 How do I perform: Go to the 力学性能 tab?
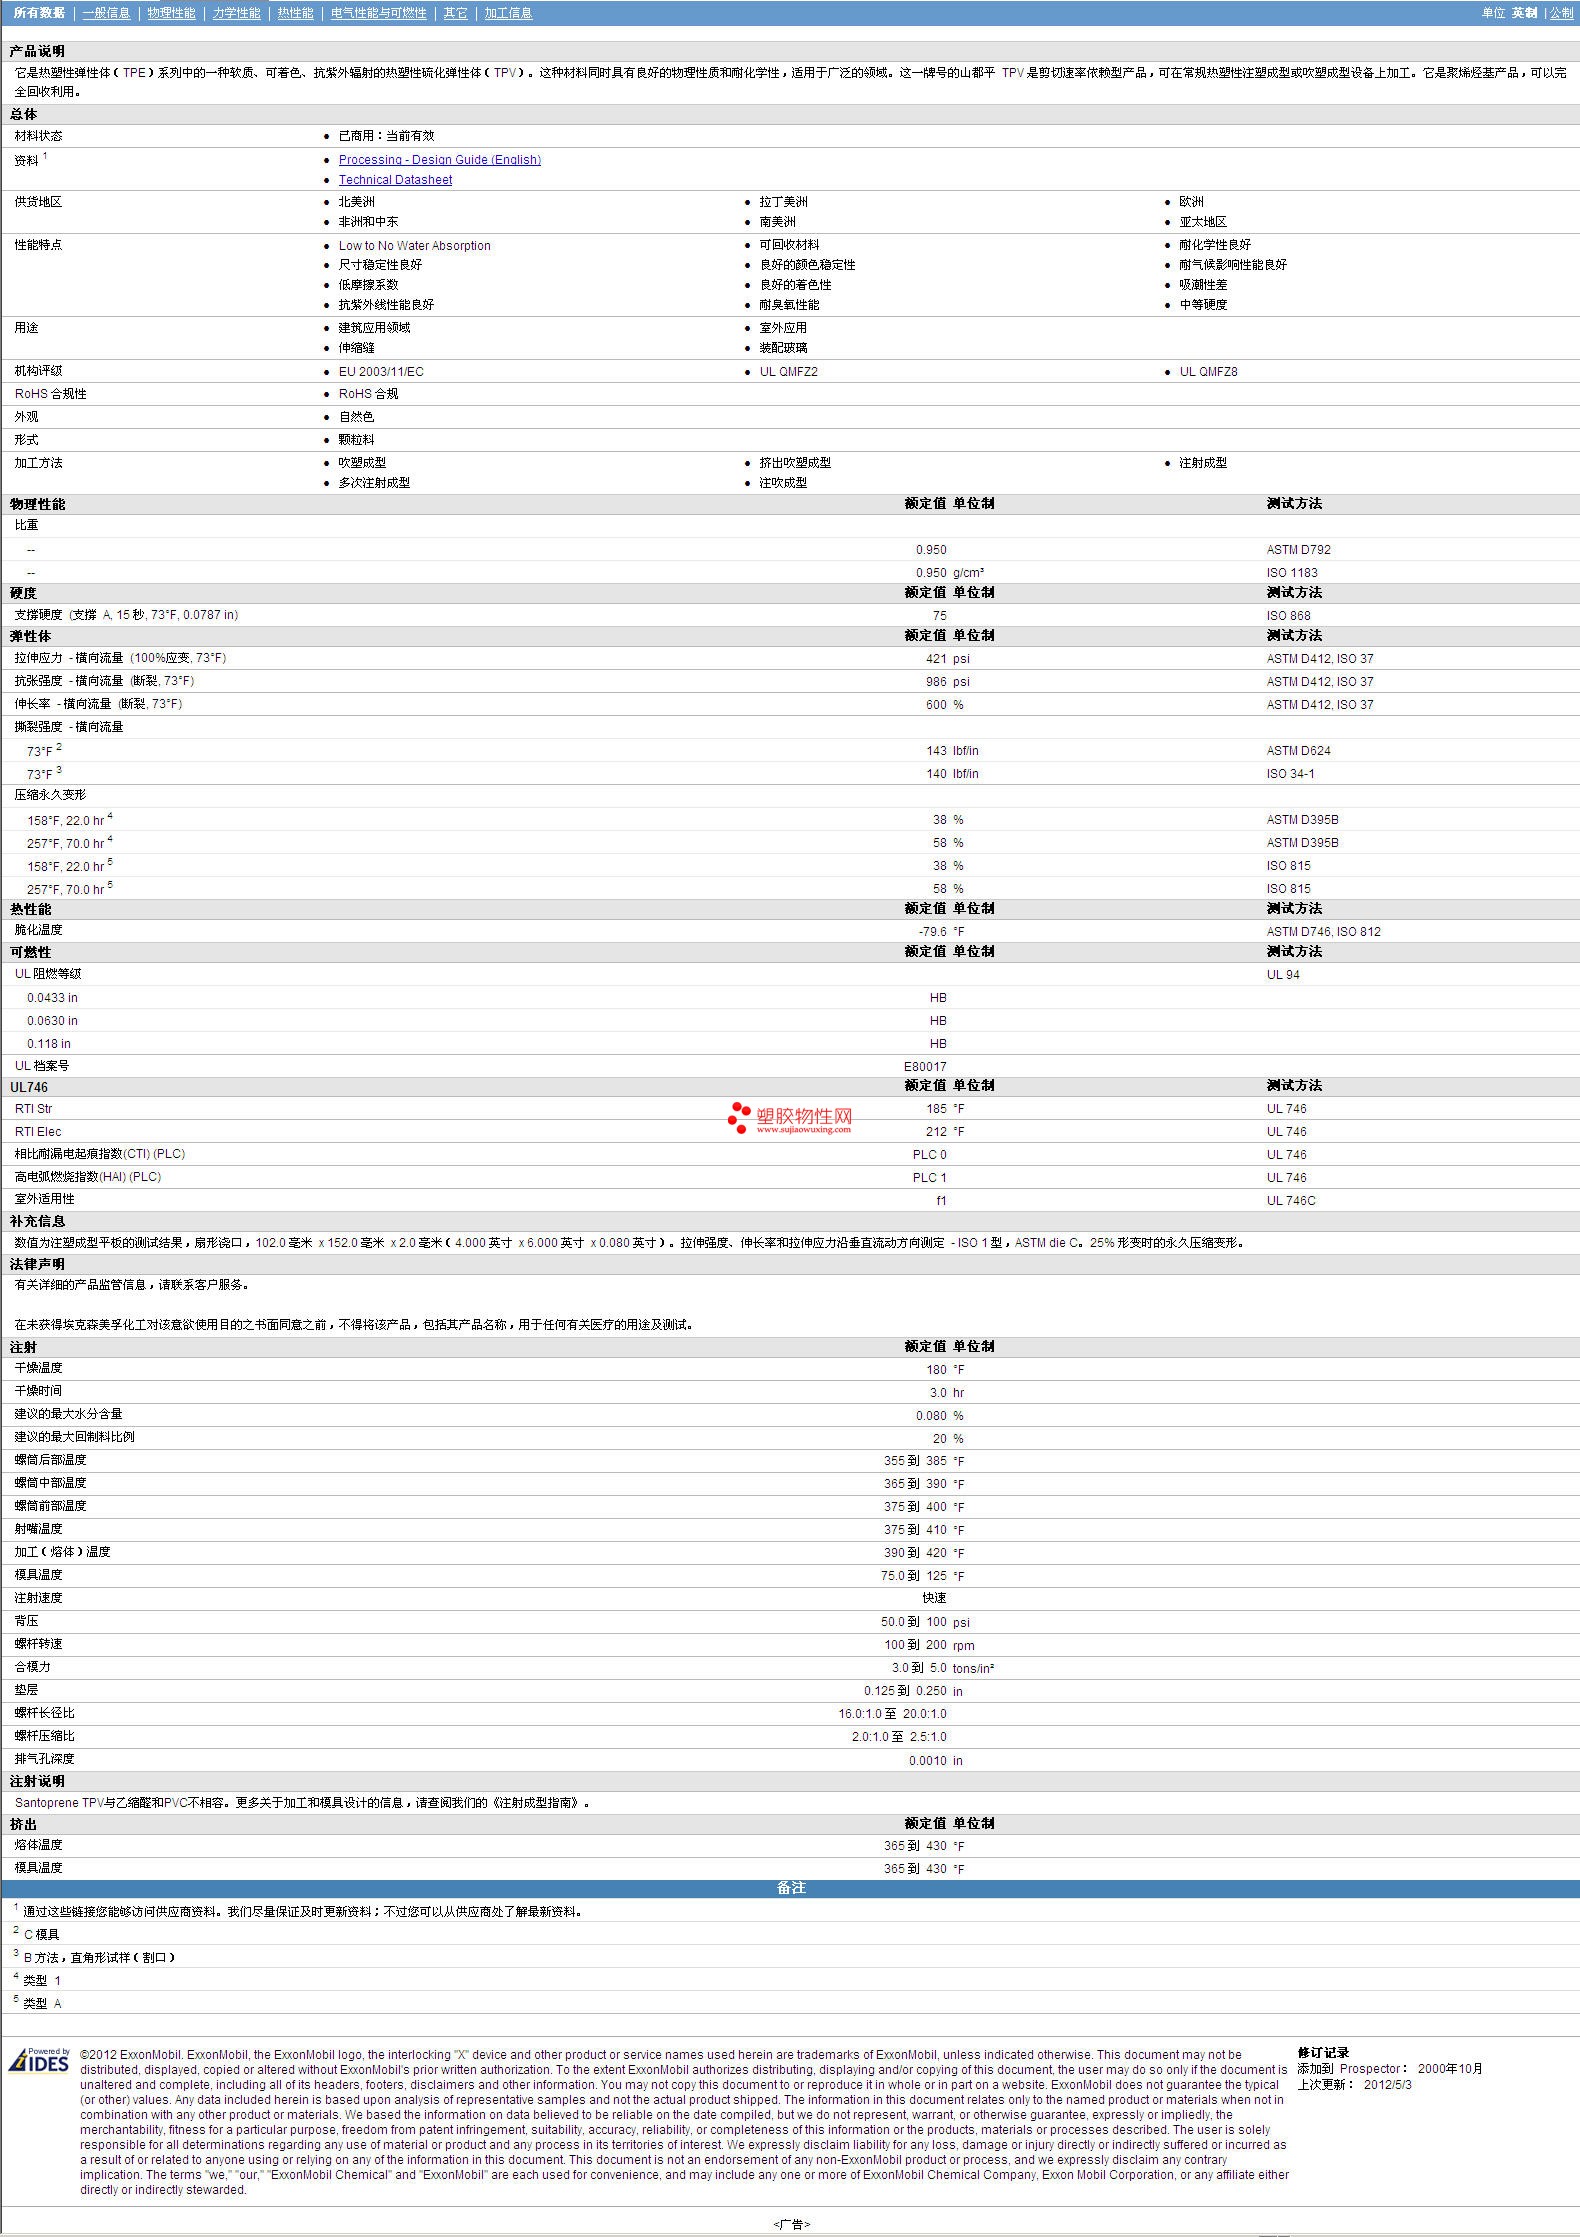pos(236,13)
